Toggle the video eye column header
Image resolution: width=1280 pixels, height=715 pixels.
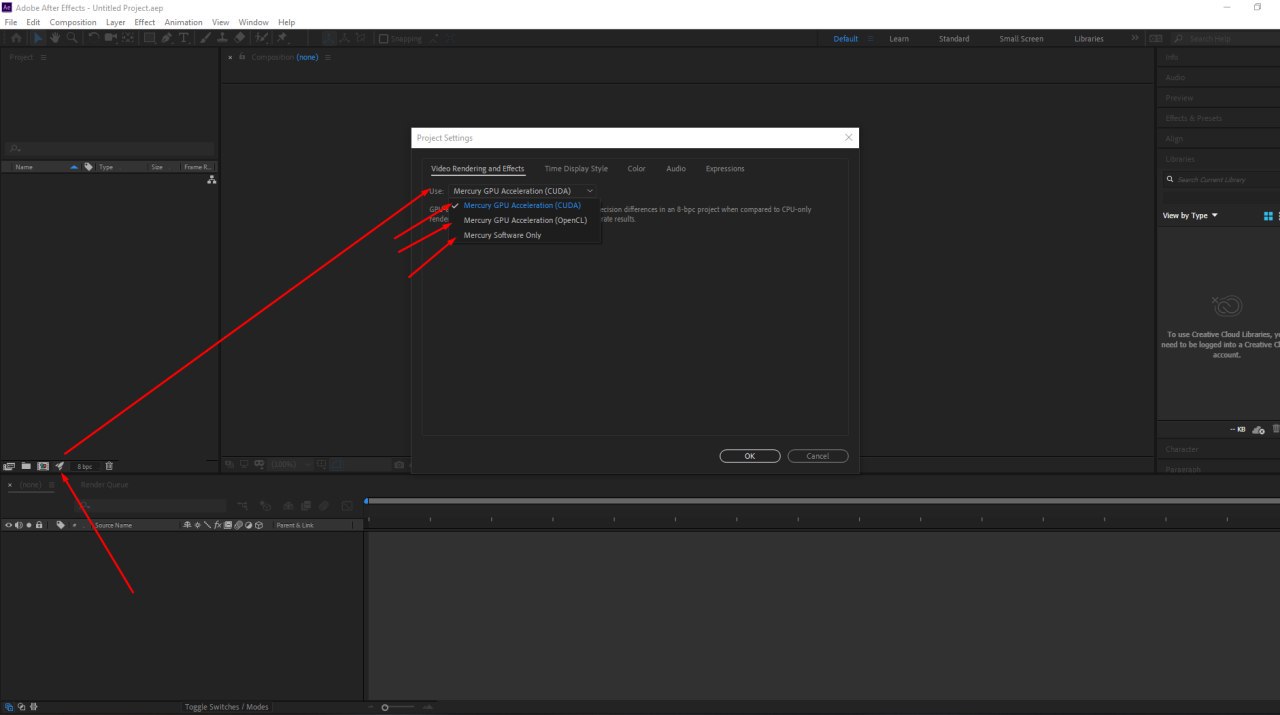[9, 525]
